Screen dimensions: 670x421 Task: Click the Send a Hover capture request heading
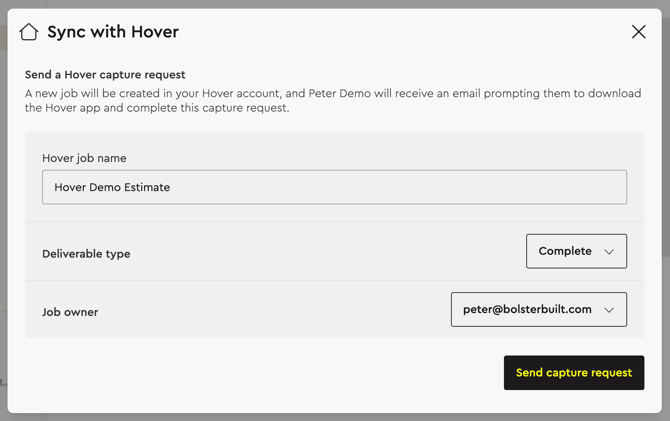pyautogui.click(x=105, y=75)
